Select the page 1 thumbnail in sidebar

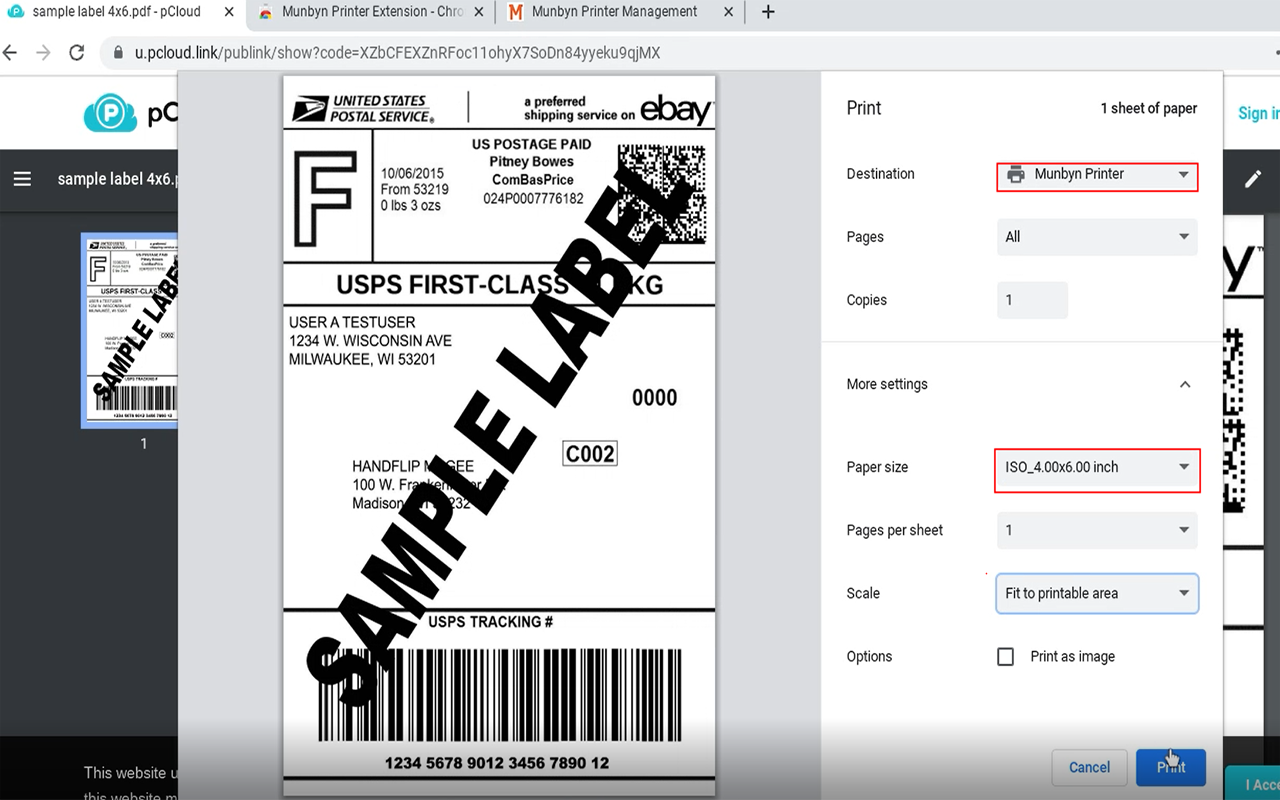pos(129,330)
